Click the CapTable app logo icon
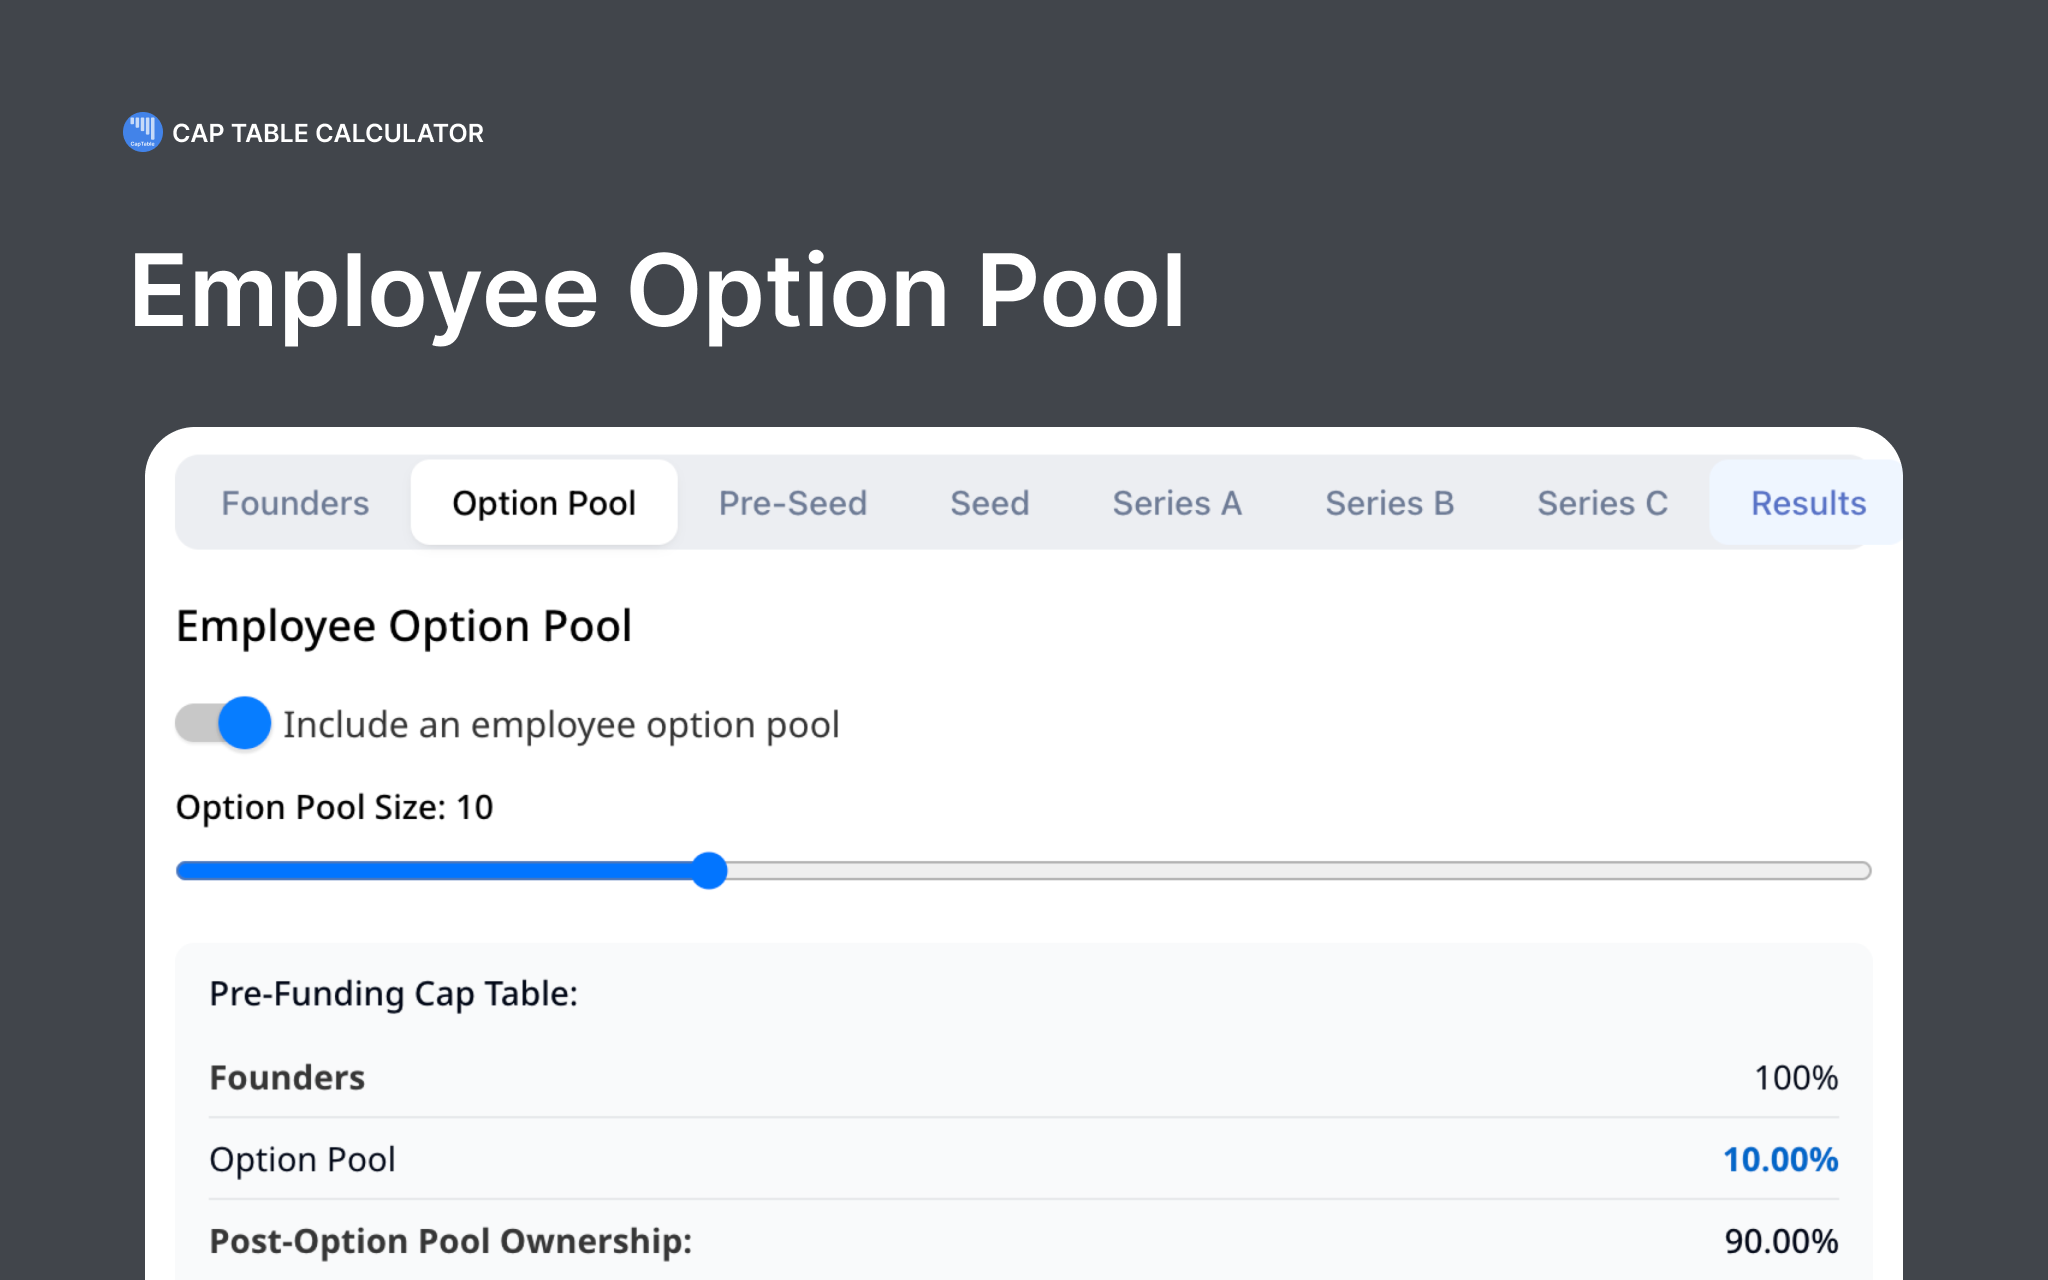 142,132
